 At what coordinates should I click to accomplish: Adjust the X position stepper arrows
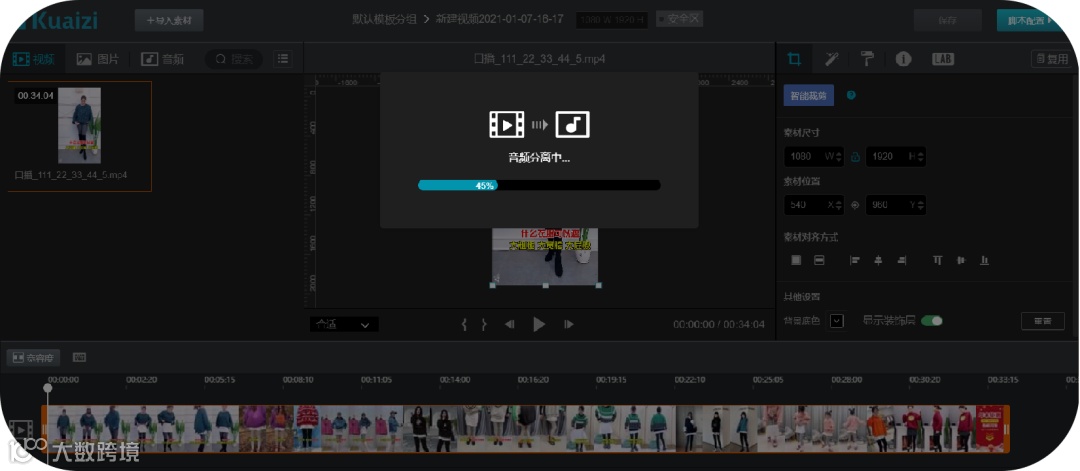(838, 205)
